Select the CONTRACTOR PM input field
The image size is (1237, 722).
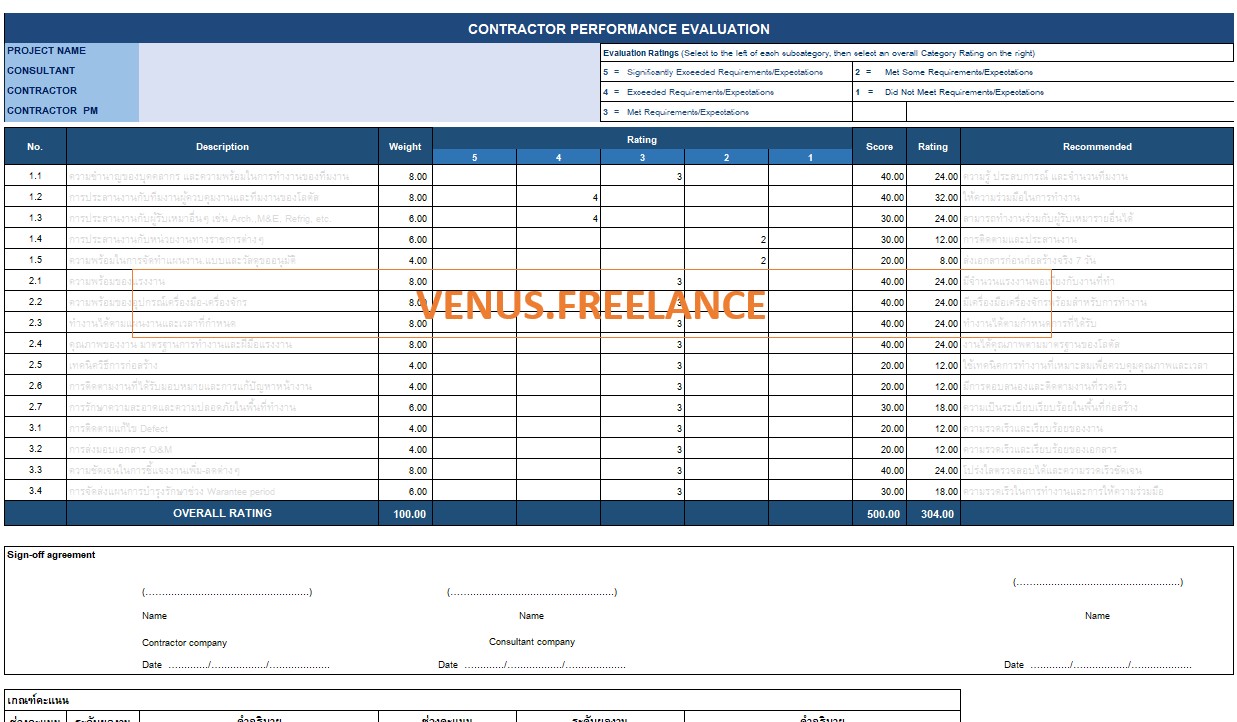[369, 111]
